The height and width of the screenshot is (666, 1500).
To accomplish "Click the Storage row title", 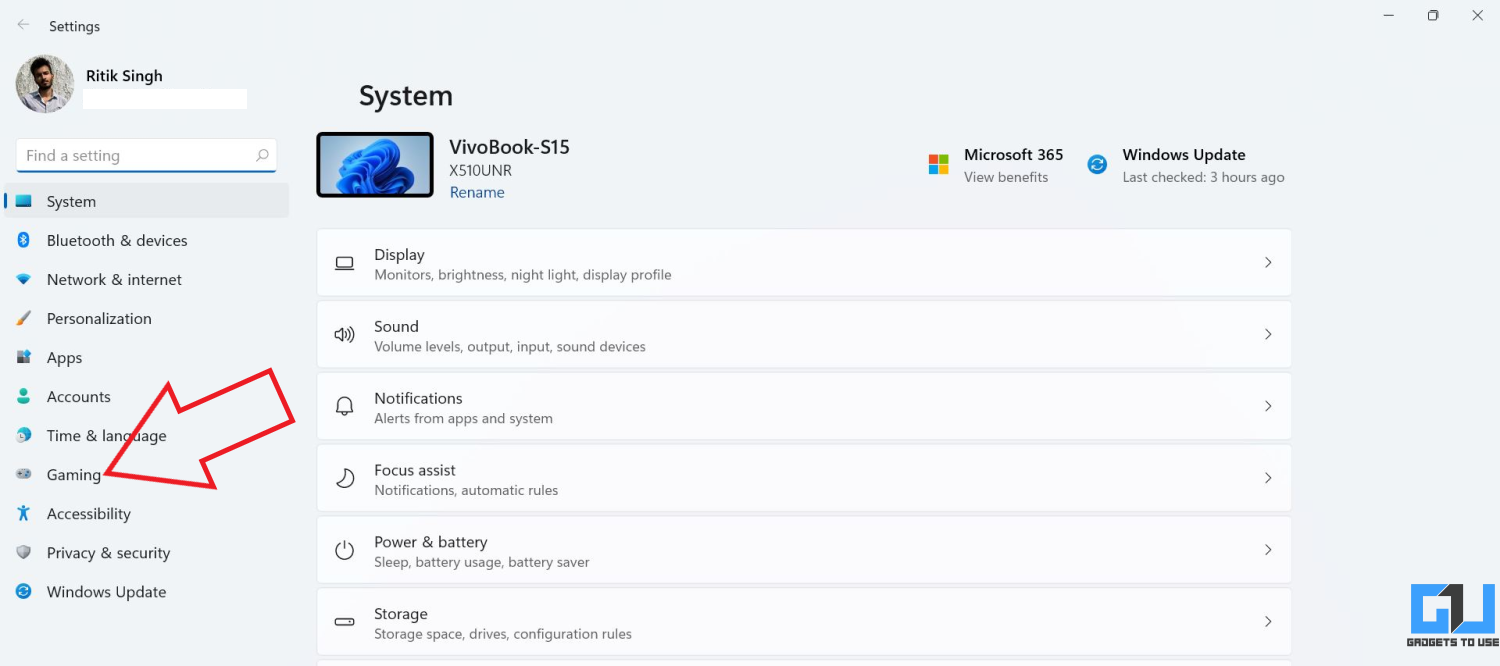I will tap(401, 614).
